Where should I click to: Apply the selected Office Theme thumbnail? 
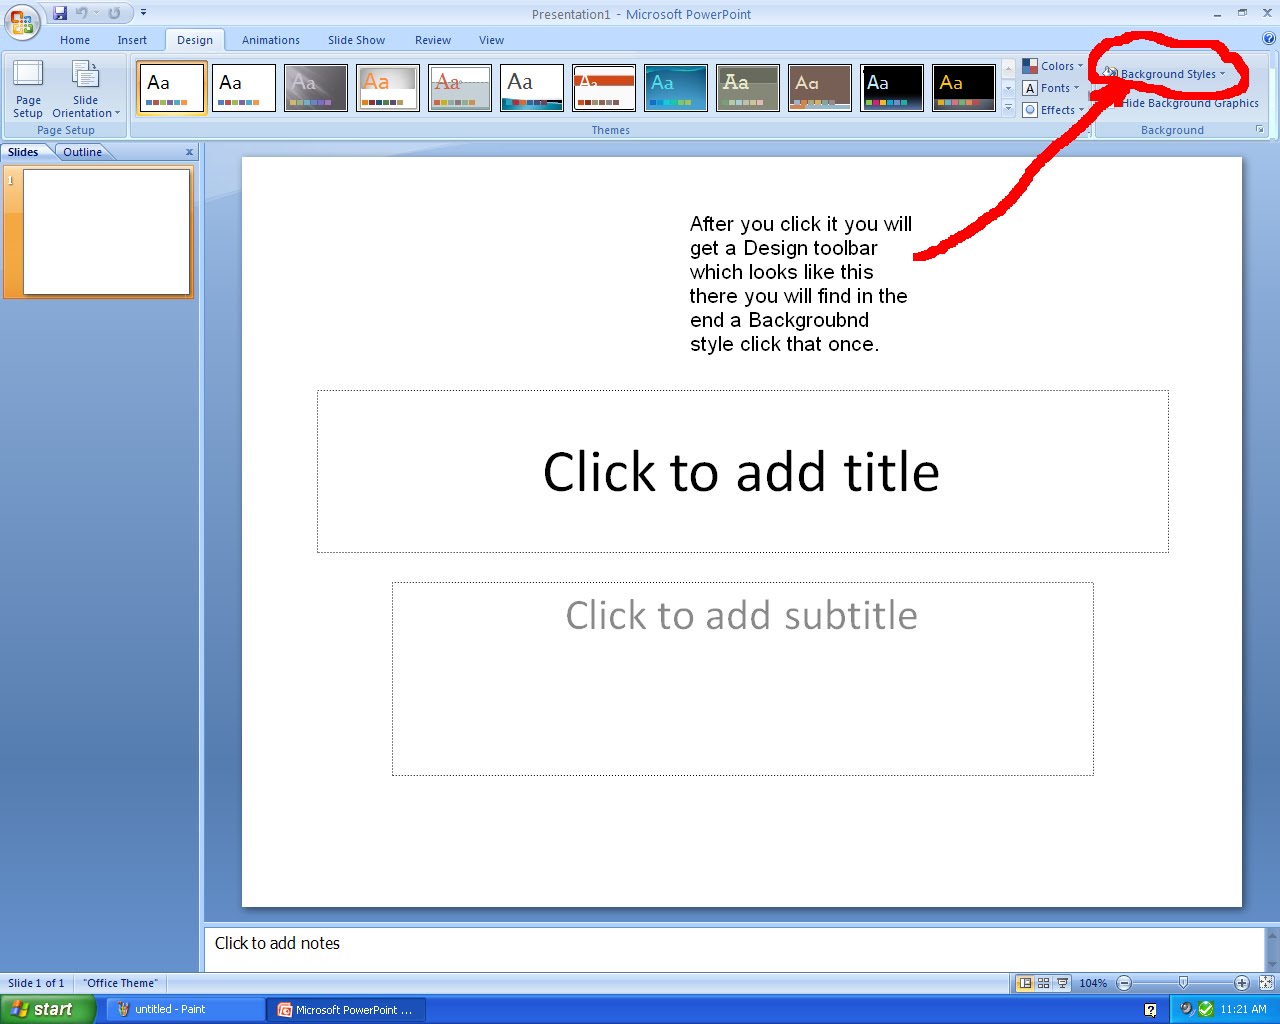pyautogui.click(x=172, y=87)
